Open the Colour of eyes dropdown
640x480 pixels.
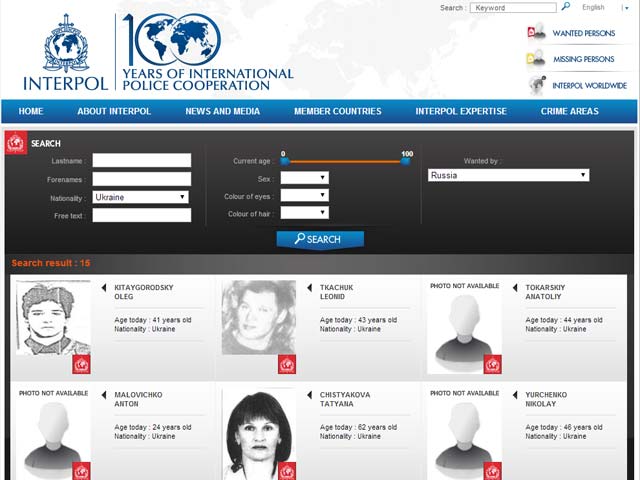click(x=304, y=195)
